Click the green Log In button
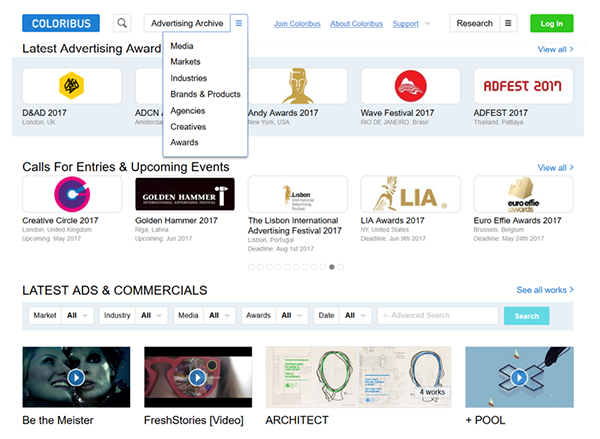Screen dimensions: 600x439 (551, 23)
